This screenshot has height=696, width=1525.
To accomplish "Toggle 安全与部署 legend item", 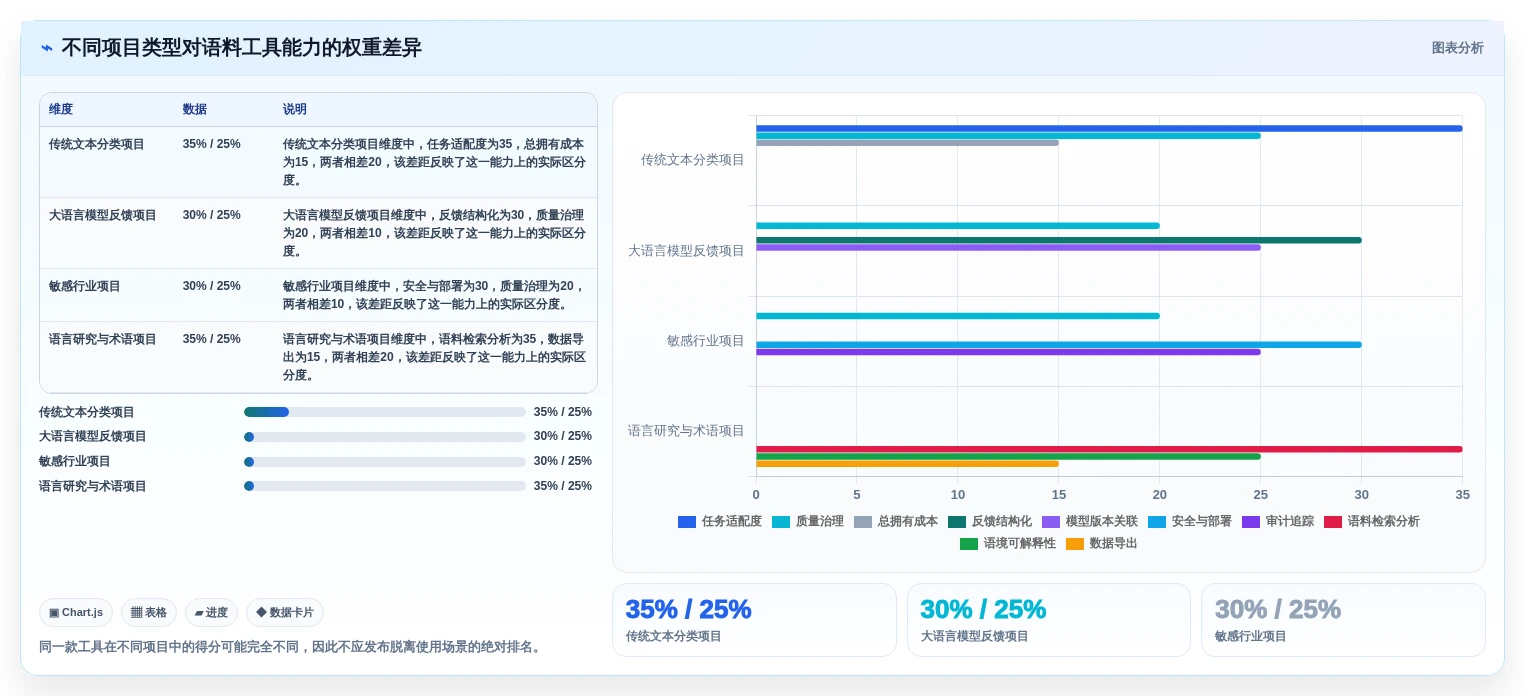I will [1190, 521].
